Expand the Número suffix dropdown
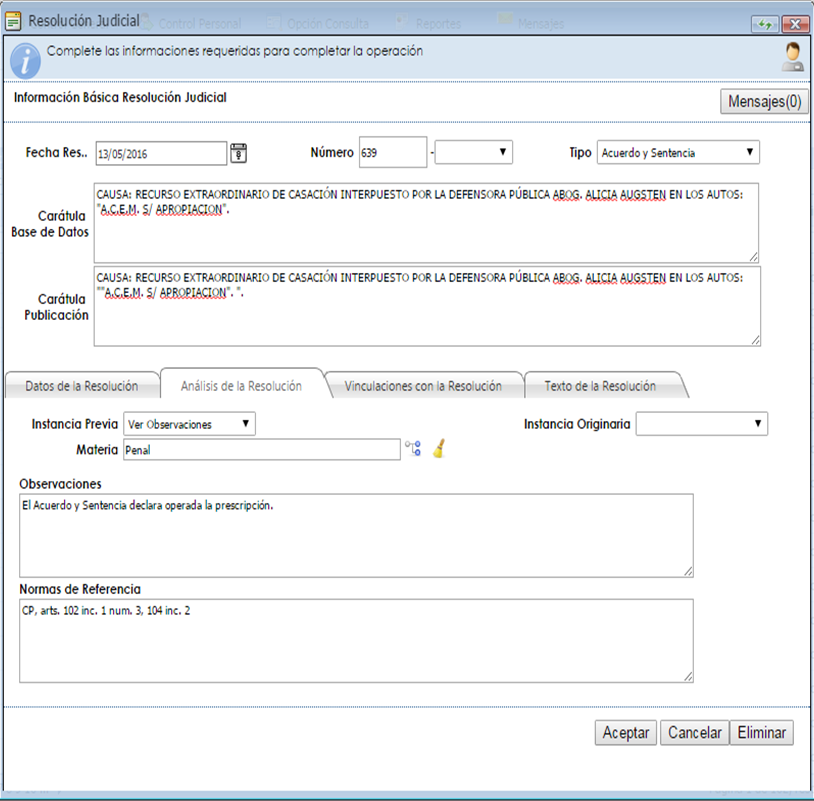The height and width of the screenshot is (801, 814). pos(475,153)
